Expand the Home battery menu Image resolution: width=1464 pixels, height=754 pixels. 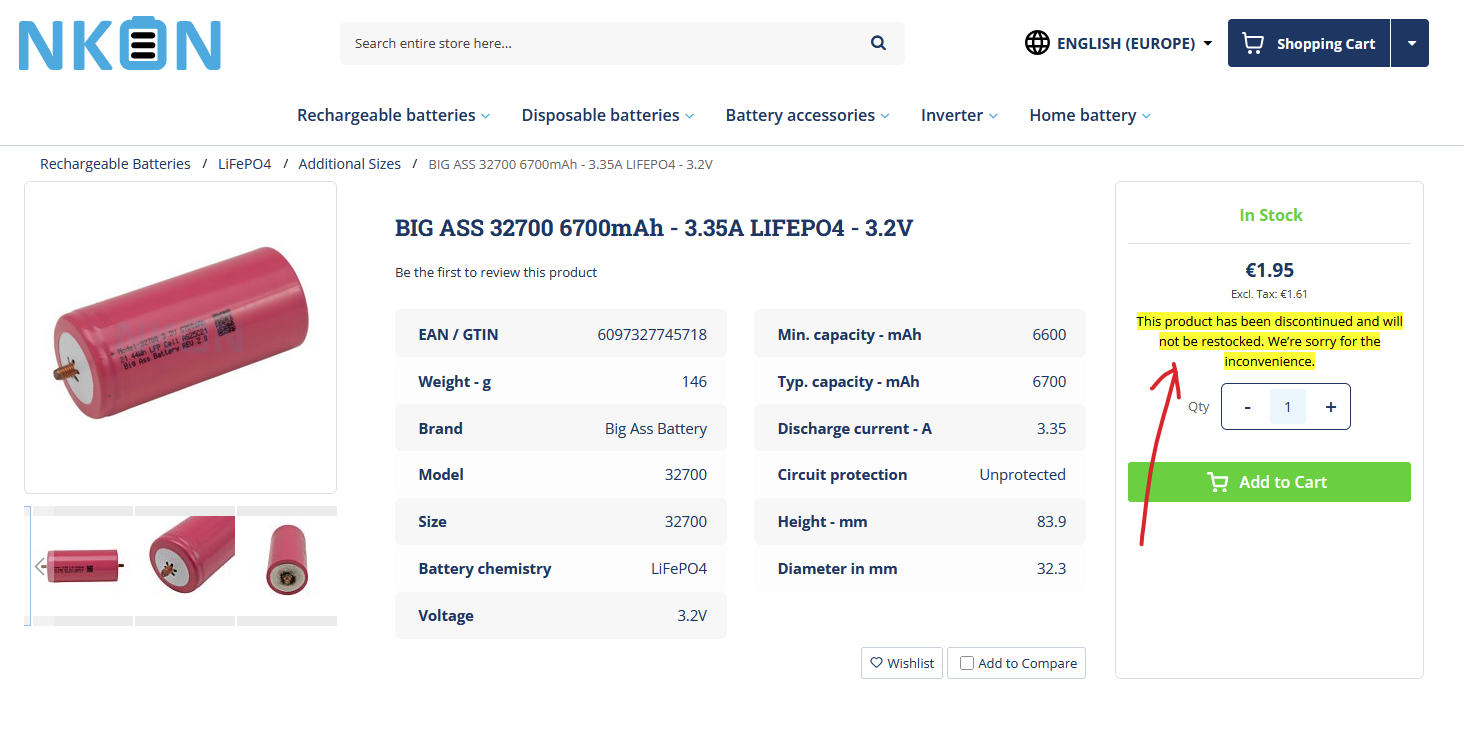(1090, 115)
